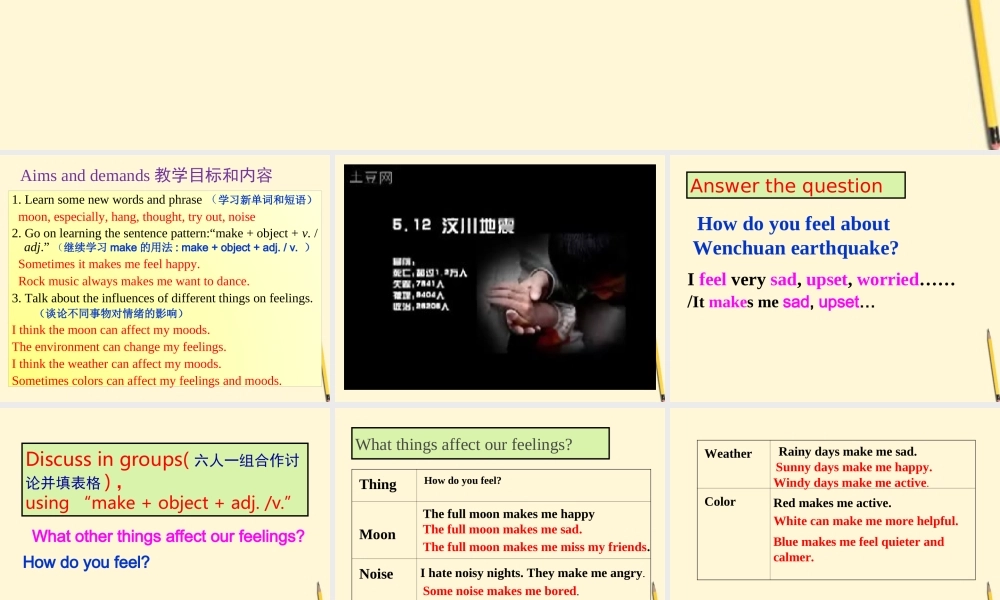Click the line 'I feel very sad, upset, worried……'
The image size is (1000, 600).
(x=821, y=279)
